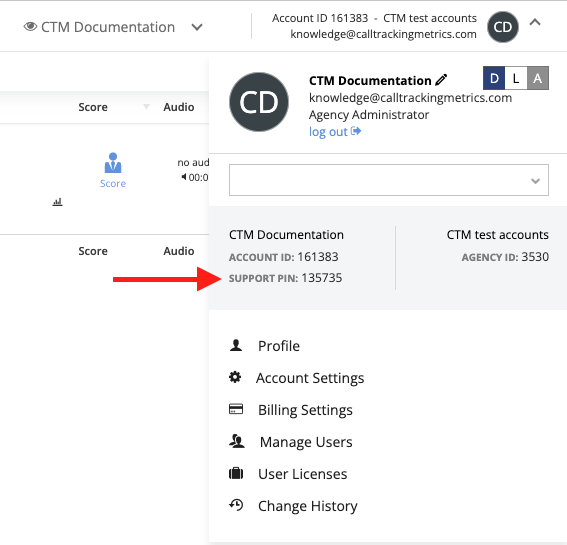
Task: Click the Profile person icon
Action: click(236, 345)
